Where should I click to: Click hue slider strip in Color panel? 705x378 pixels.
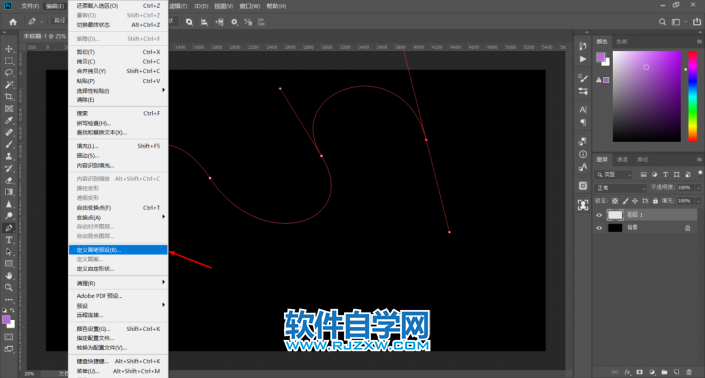coord(693,96)
